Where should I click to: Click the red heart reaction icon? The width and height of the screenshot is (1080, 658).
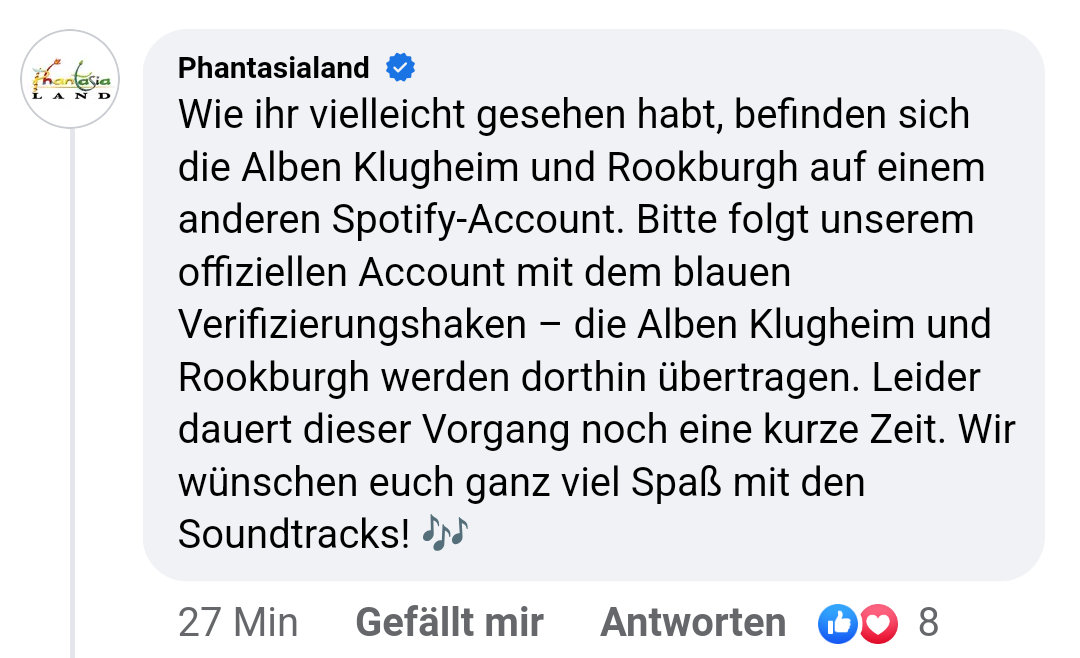(x=878, y=624)
